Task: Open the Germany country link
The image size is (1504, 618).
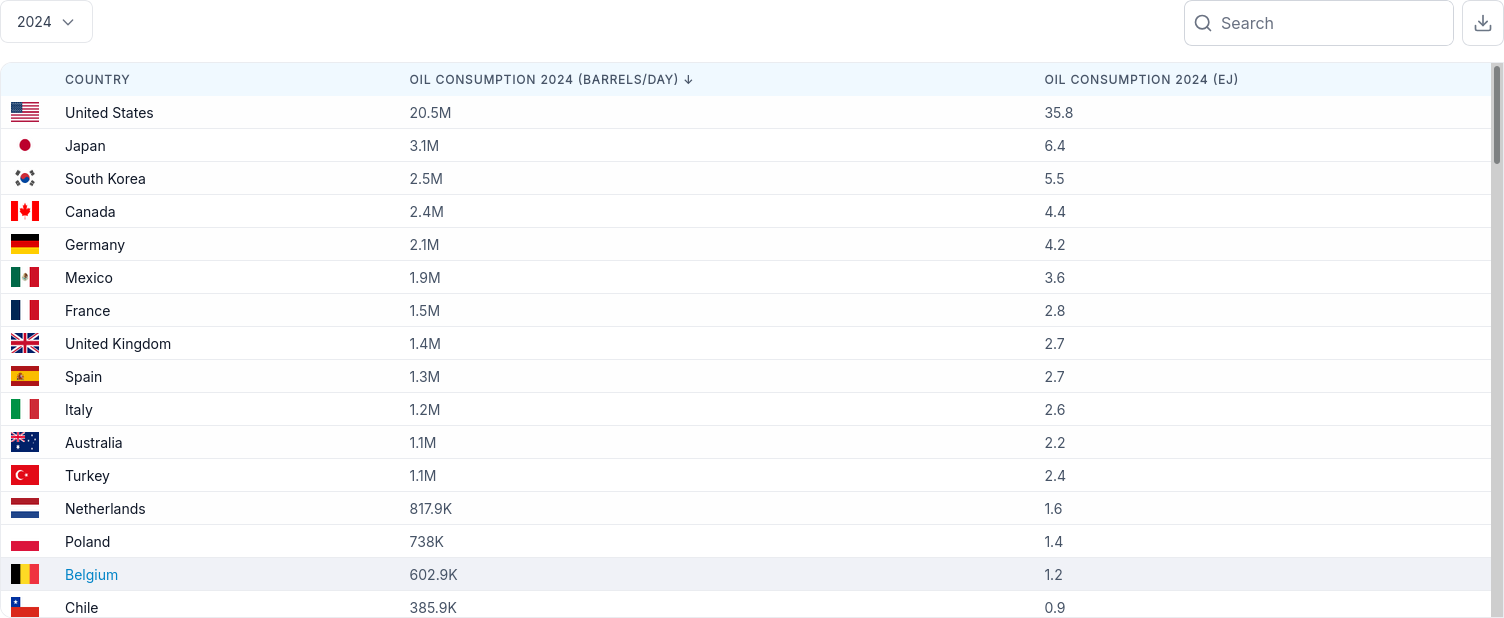Action: 95,245
